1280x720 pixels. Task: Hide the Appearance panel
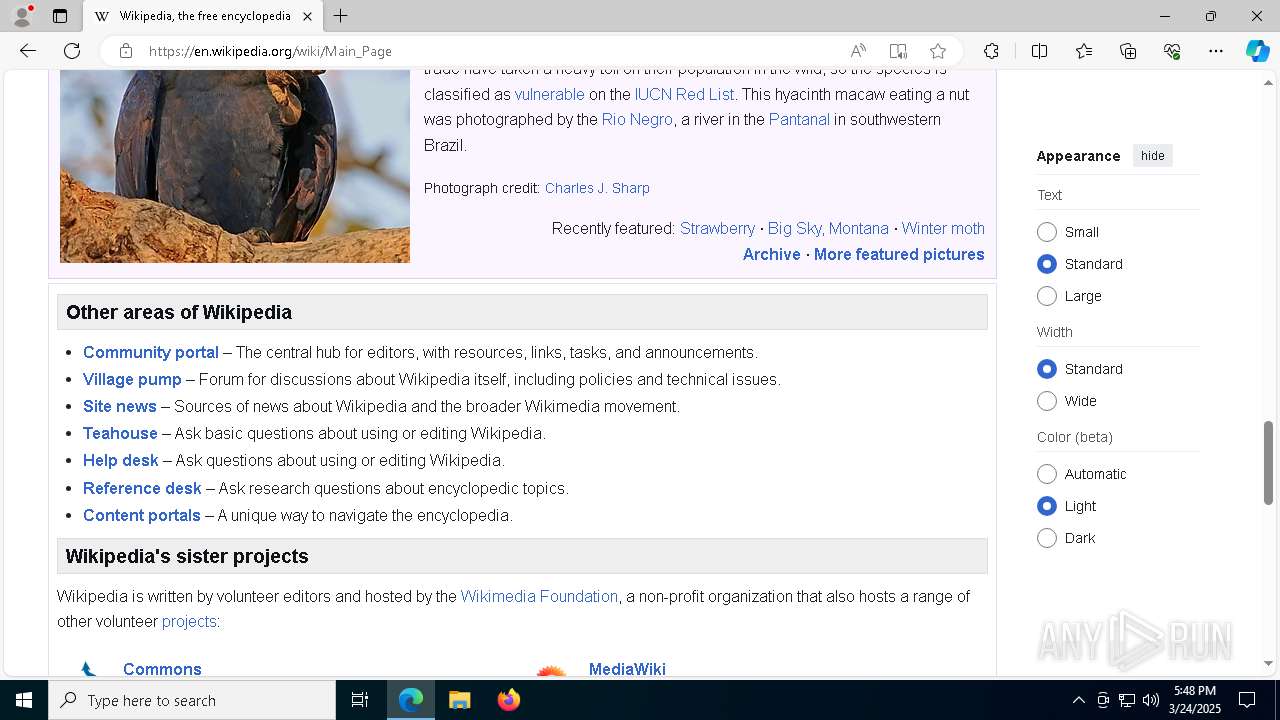tap(1152, 156)
